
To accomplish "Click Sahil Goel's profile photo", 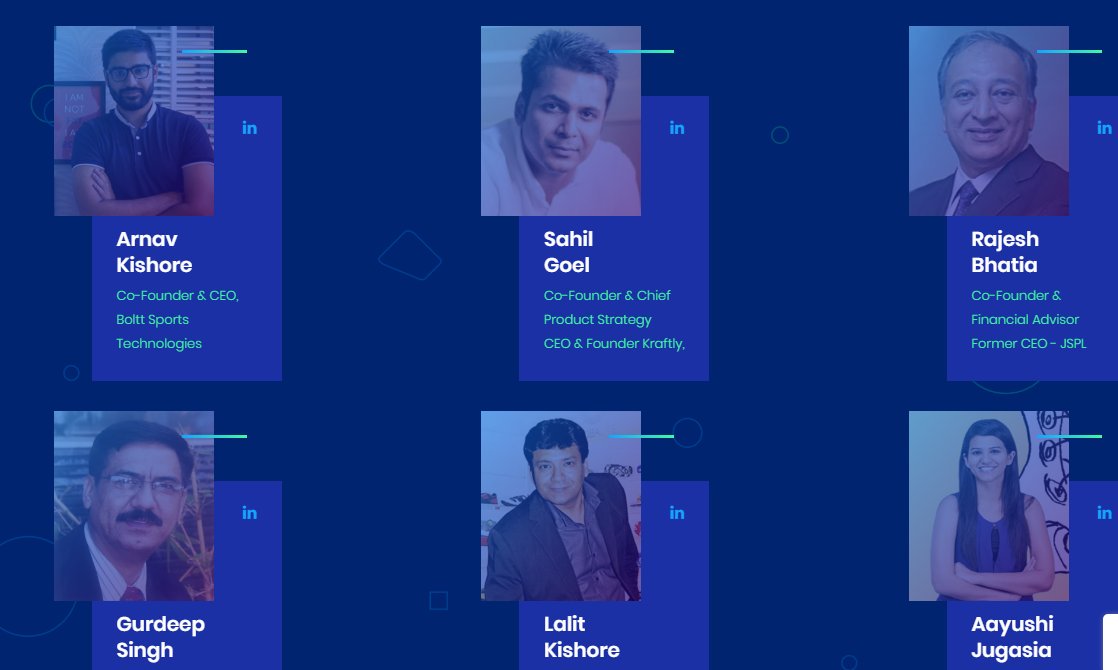I will point(561,121).
